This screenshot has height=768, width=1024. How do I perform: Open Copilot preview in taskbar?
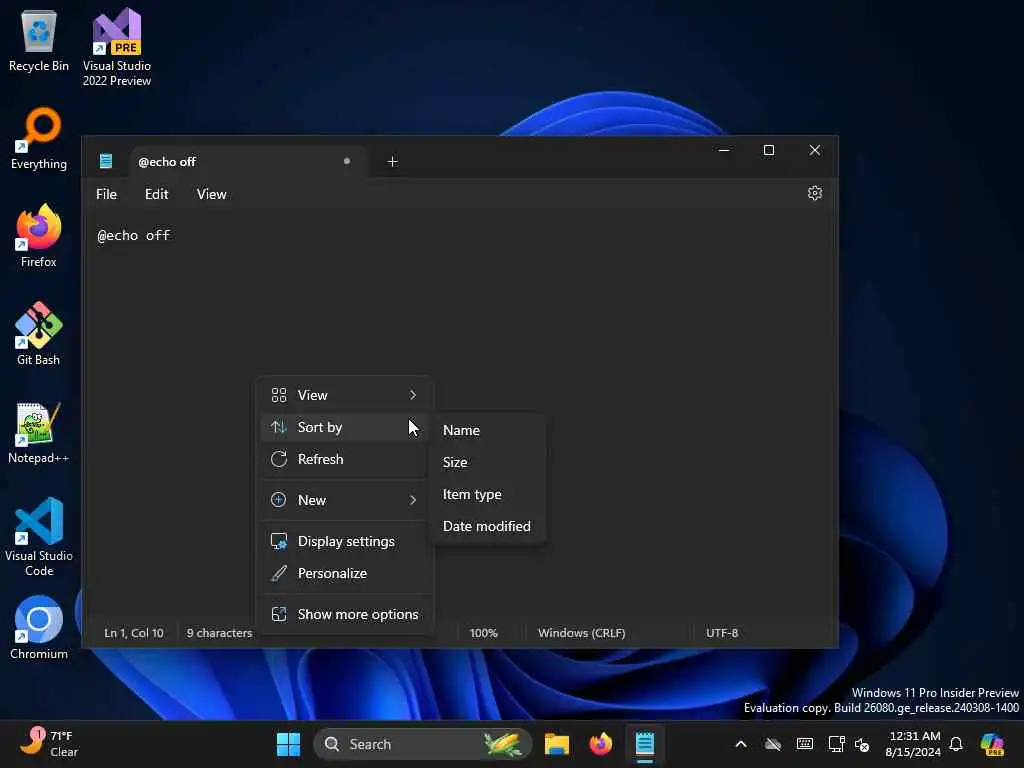click(991, 744)
